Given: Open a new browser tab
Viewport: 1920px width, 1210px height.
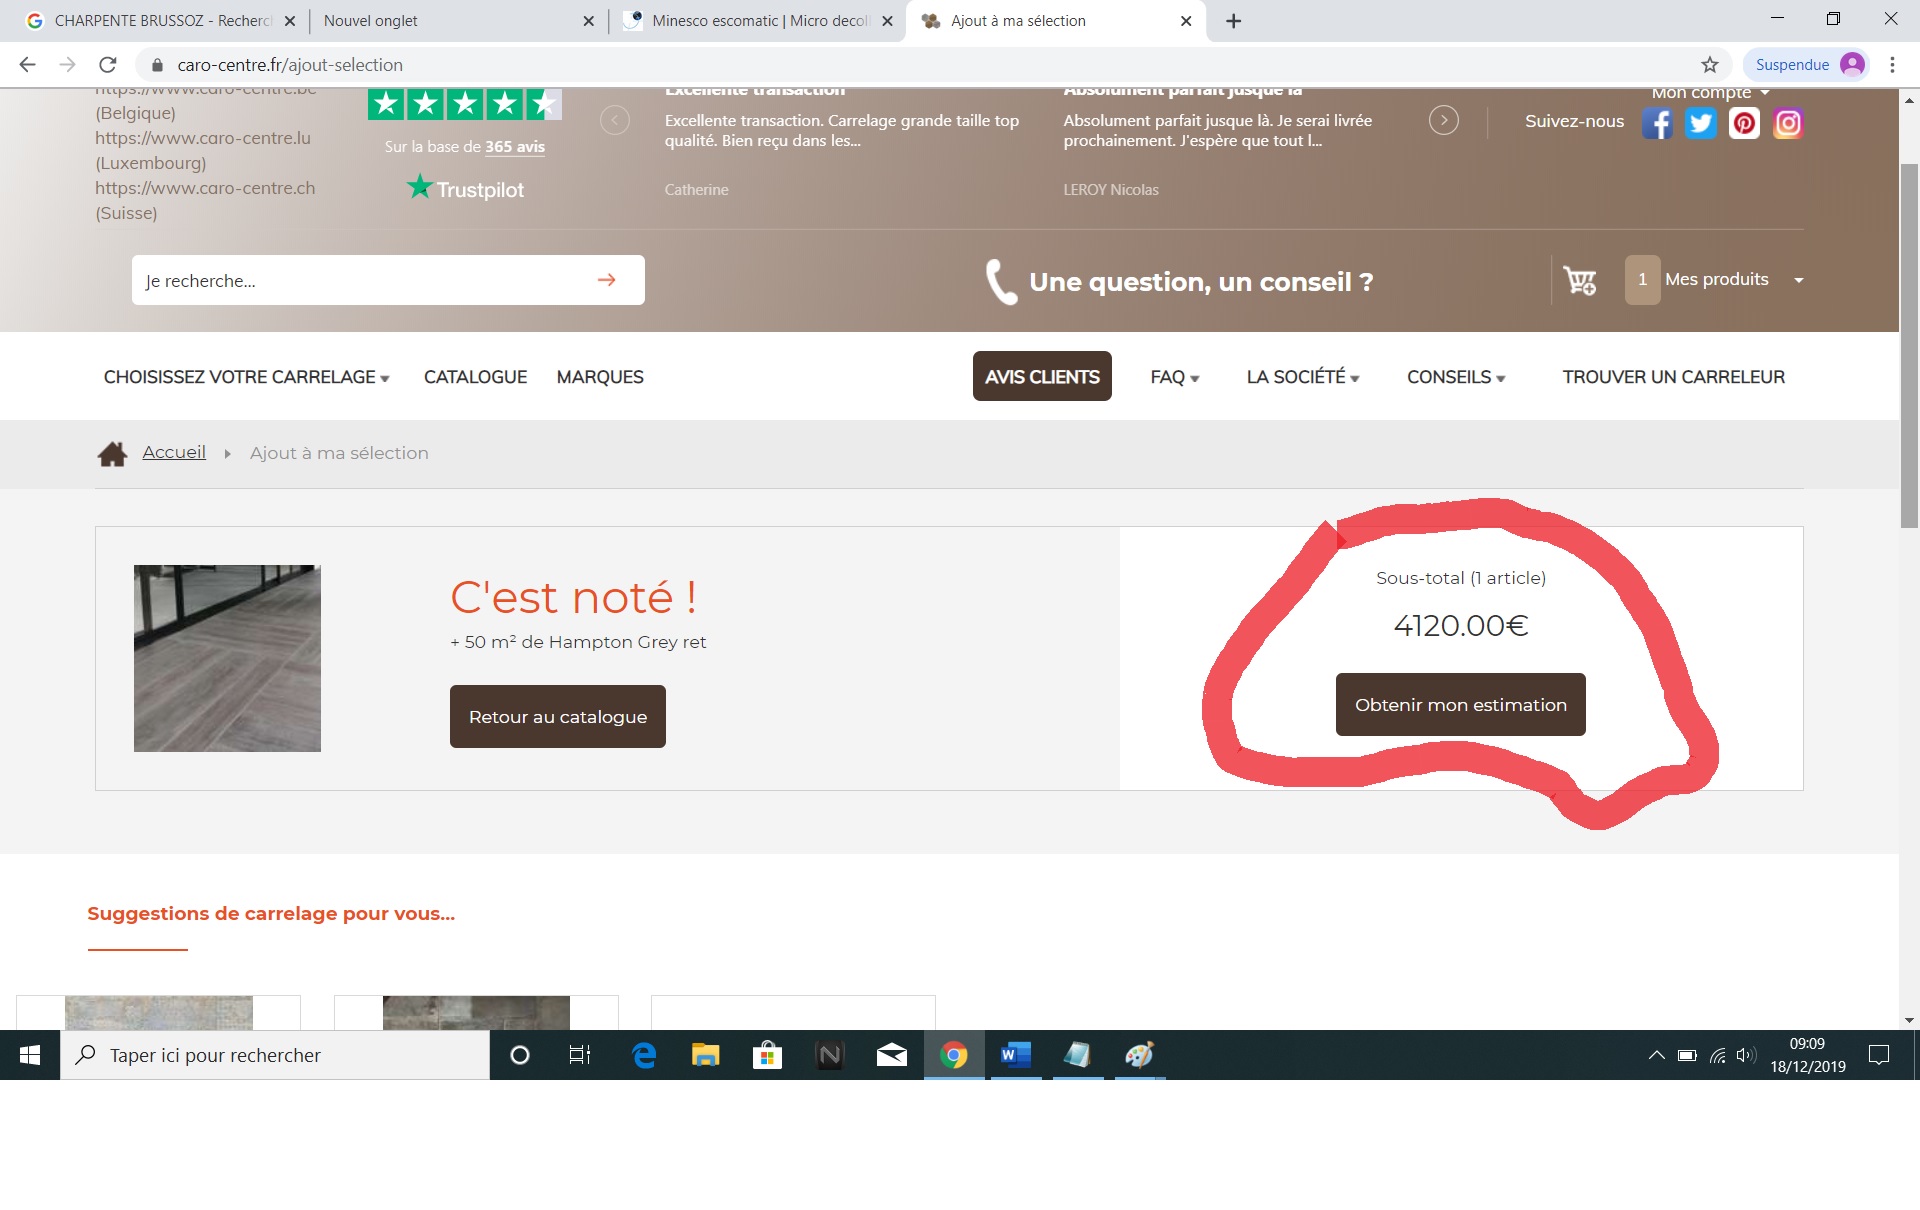Looking at the screenshot, I should coord(1234,21).
